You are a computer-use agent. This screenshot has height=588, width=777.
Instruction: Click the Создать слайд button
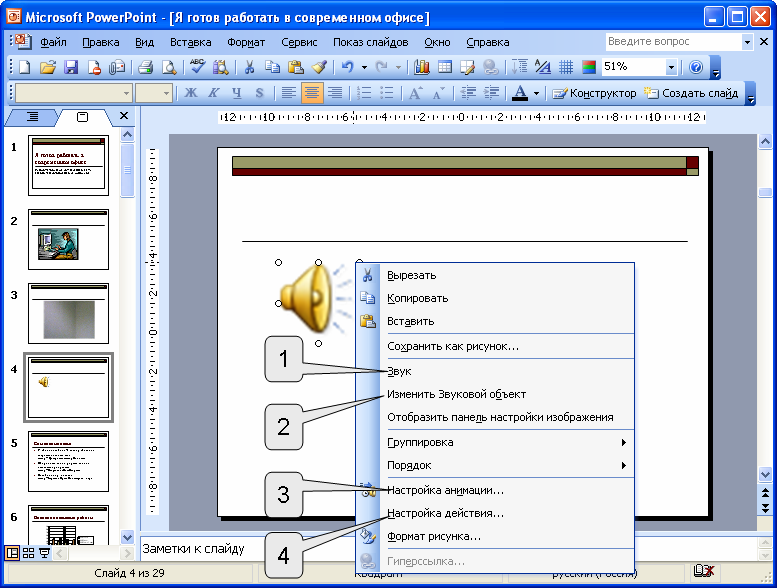tap(691, 93)
